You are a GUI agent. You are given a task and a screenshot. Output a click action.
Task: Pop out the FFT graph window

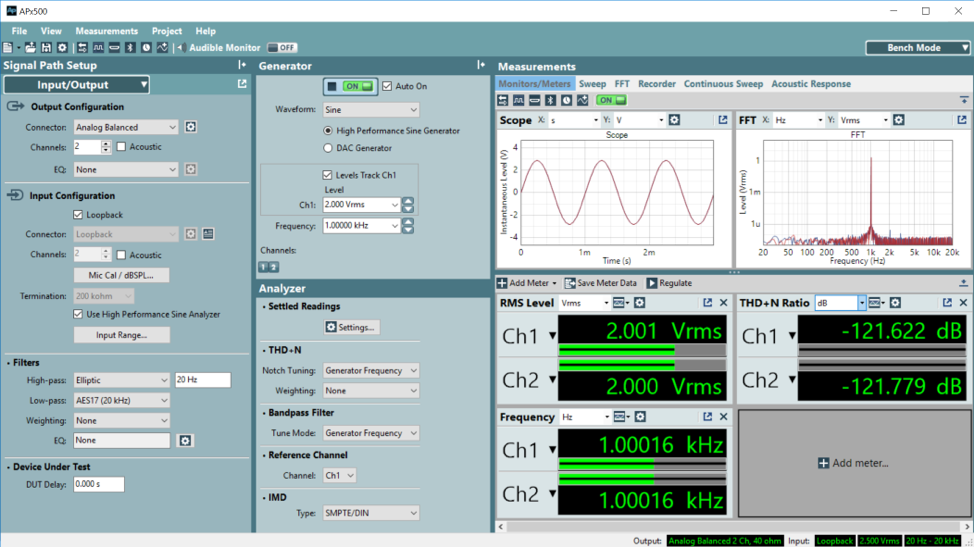tap(962, 120)
